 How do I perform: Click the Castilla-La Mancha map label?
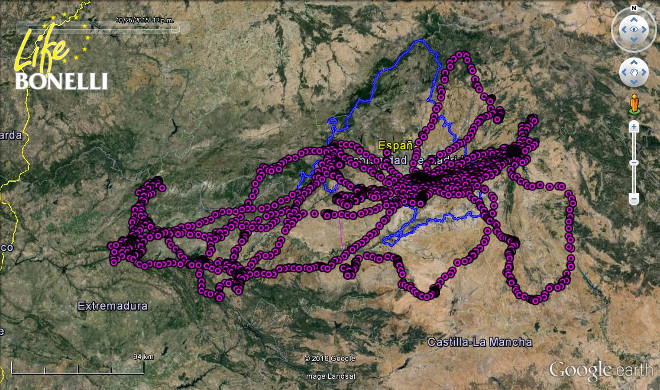pos(480,342)
